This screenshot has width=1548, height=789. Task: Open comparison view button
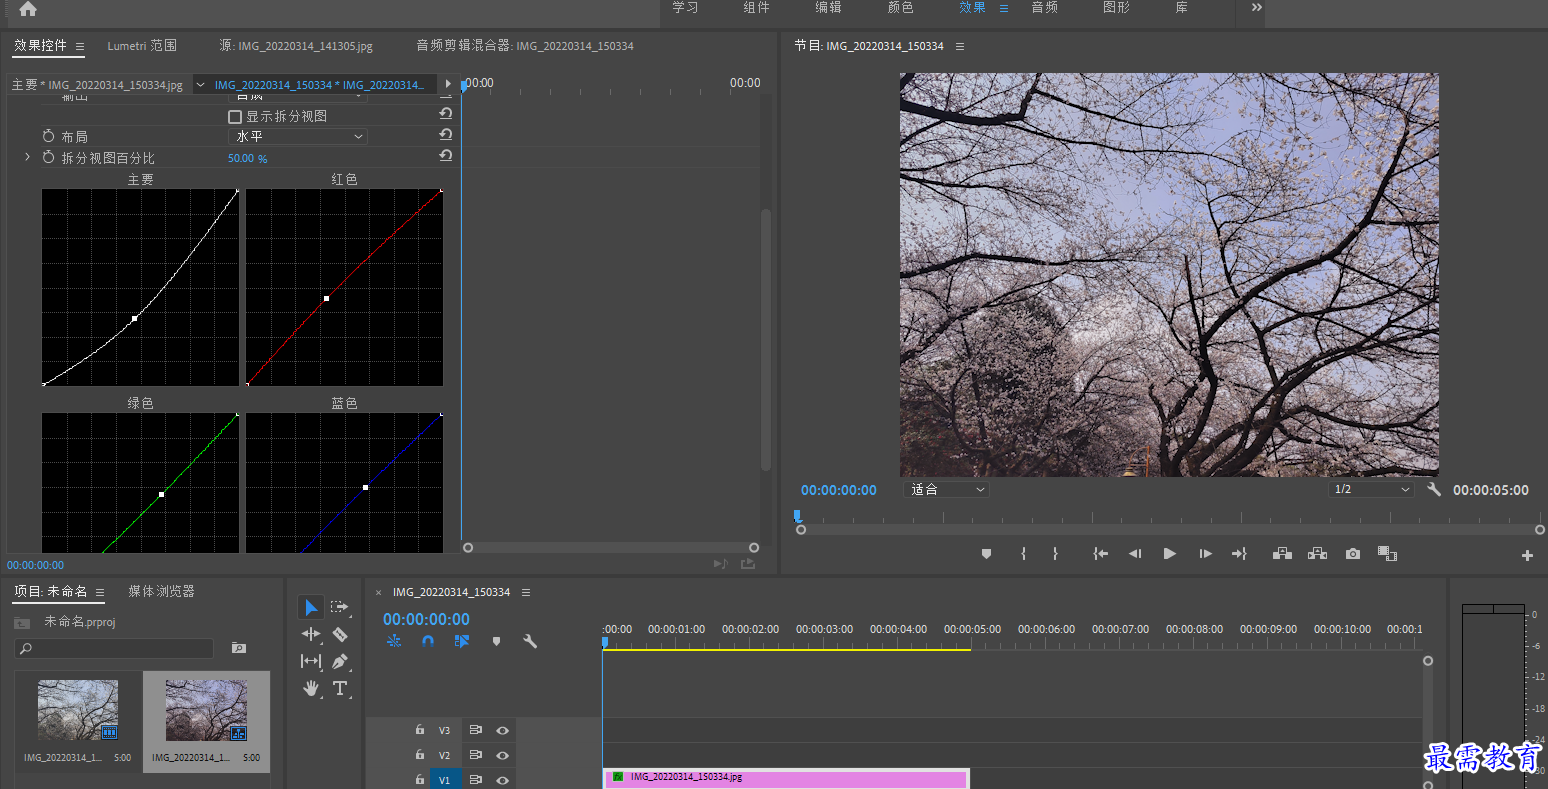pos(1387,553)
